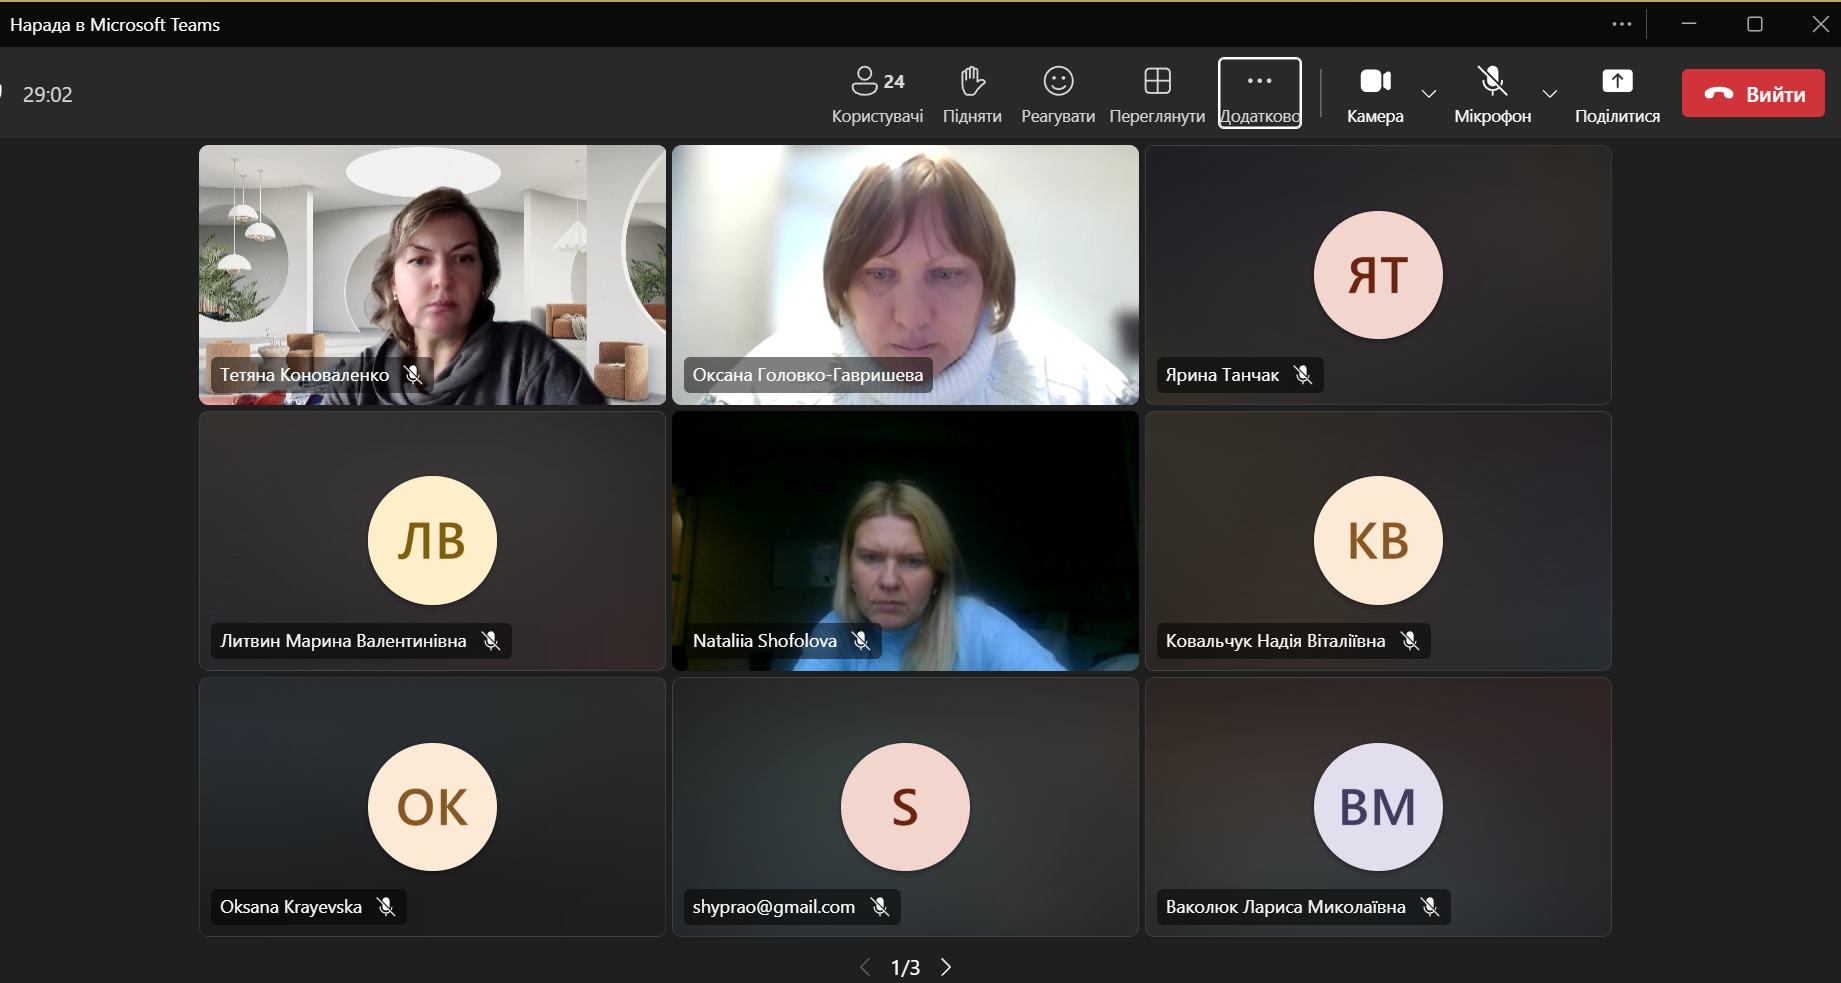This screenshot has width=1841, height=983.
Task: Toggle the Камера camera on or off
Action: point(1375,94)
